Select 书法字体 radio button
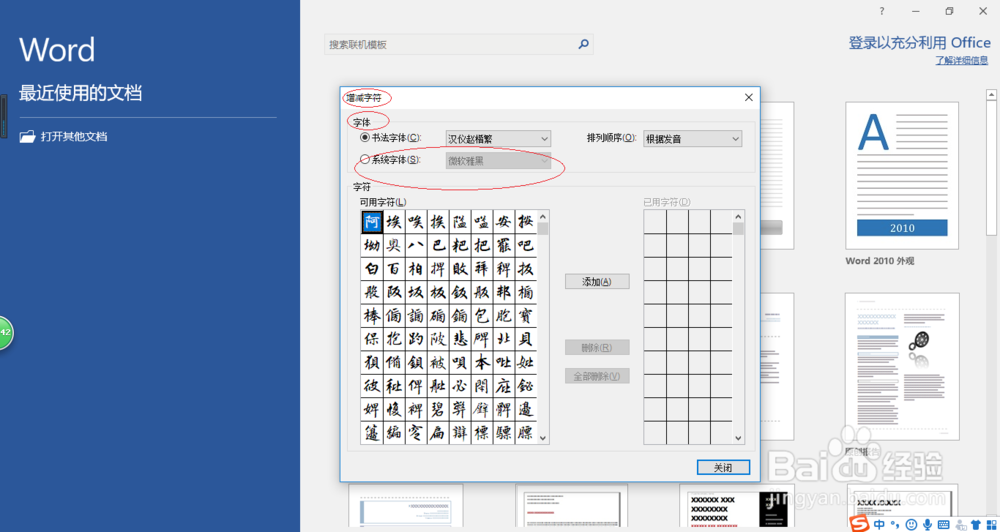The height and width of the screenshot is (532, 1000). tap(365, 137)
